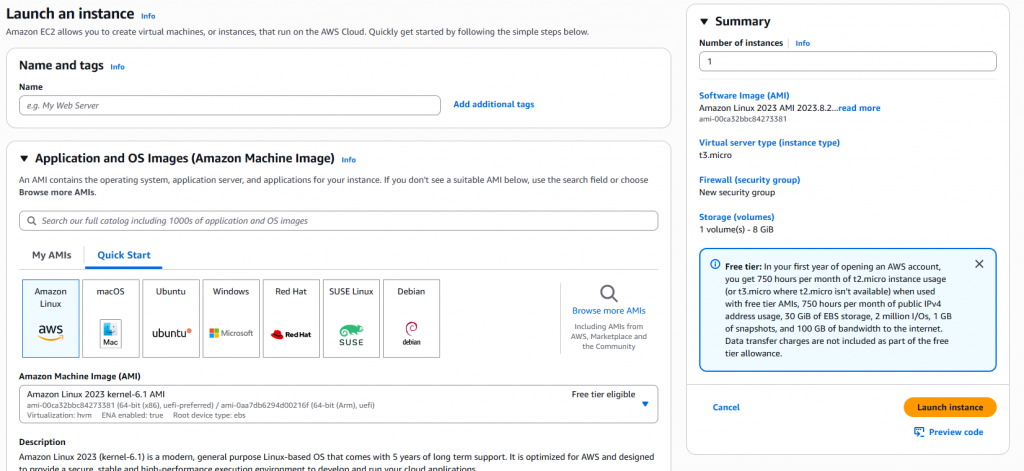Viewport: 1024px width, 471px height.
Task: Pick the Ubuntu AMI tile
Action: 171,318
